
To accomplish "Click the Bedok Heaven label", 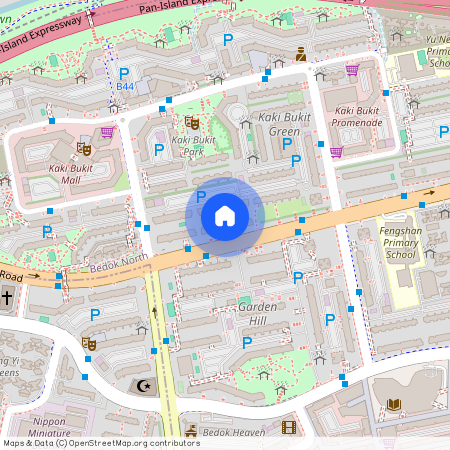I will [x=234, y=432].
